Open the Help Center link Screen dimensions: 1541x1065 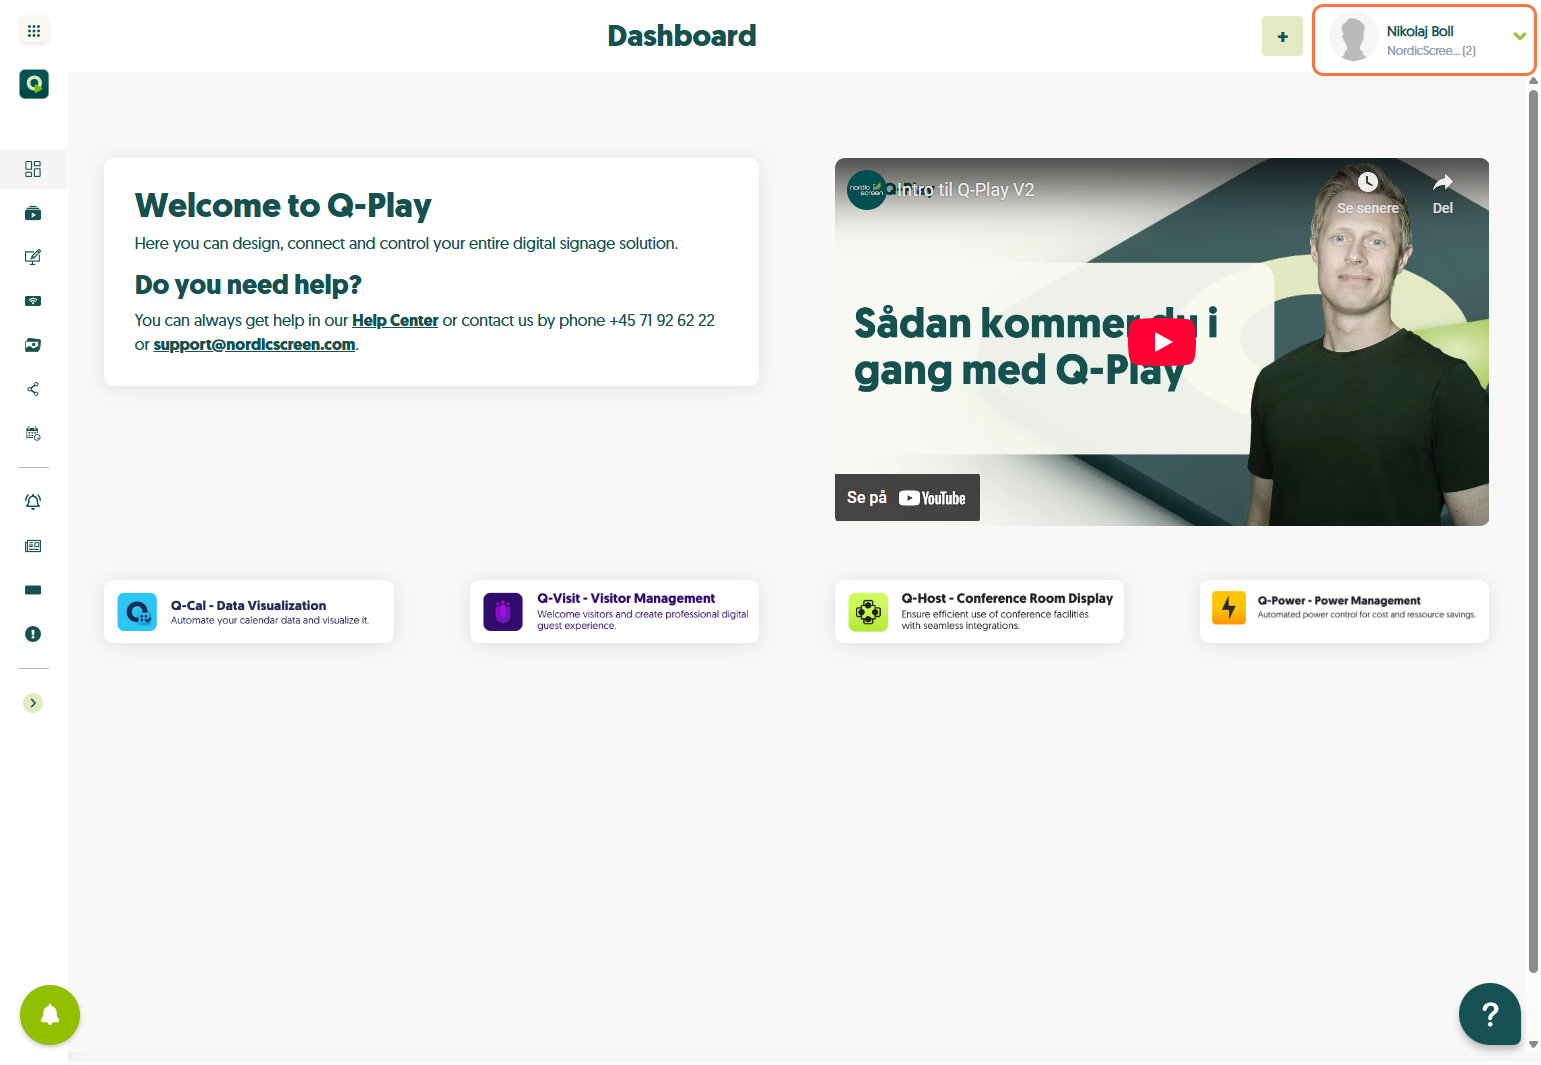(x=395, y=320)
